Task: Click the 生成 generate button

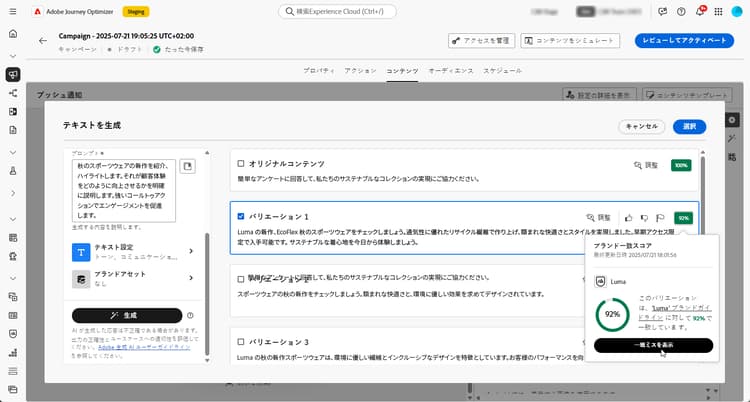Action: tap(127, 315)
